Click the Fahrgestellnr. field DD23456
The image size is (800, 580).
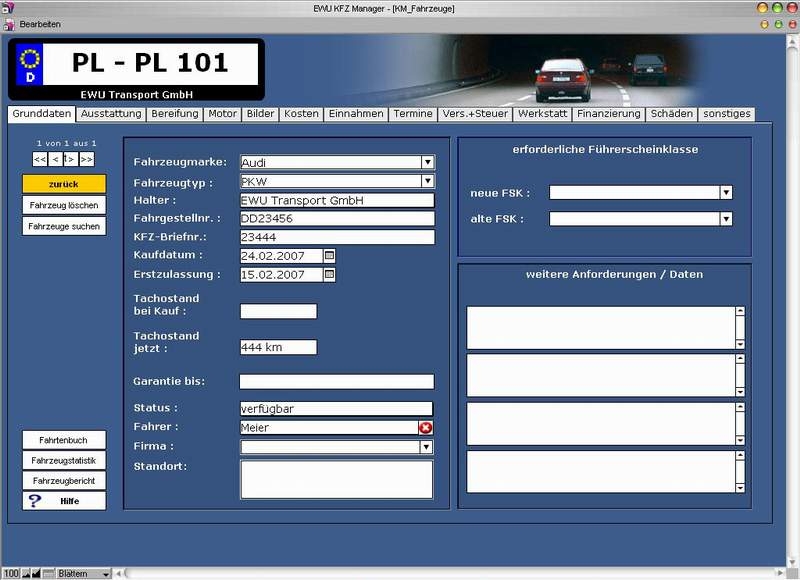coord(337,219)
